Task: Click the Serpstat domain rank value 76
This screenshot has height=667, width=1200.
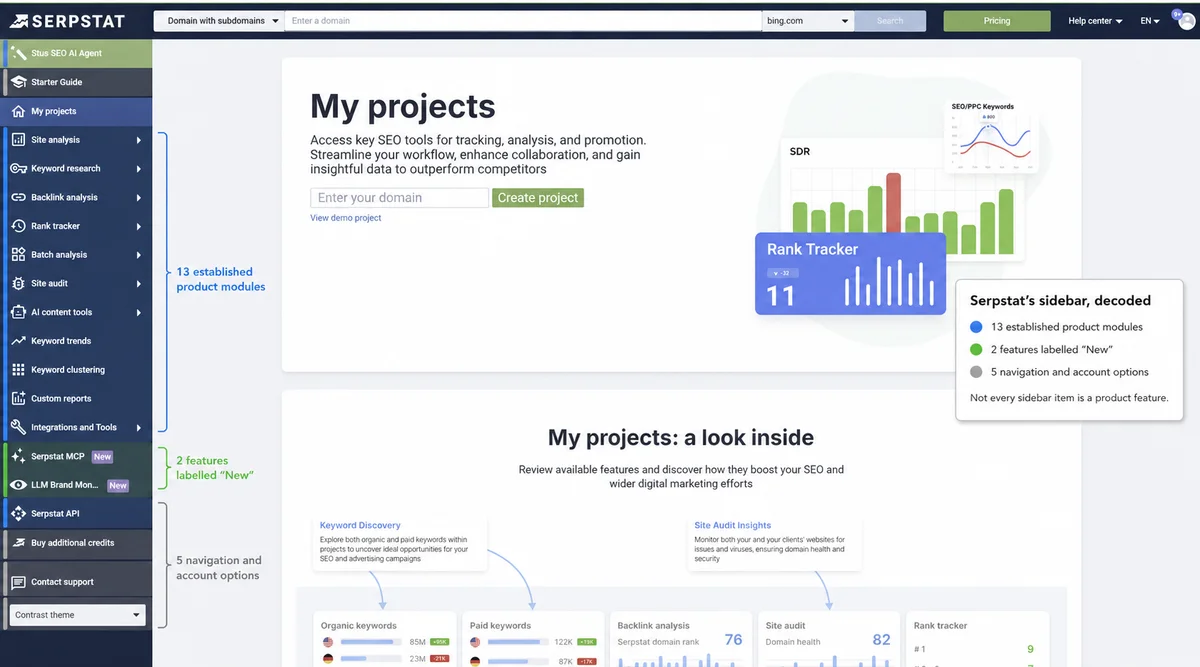Action: 733,640
